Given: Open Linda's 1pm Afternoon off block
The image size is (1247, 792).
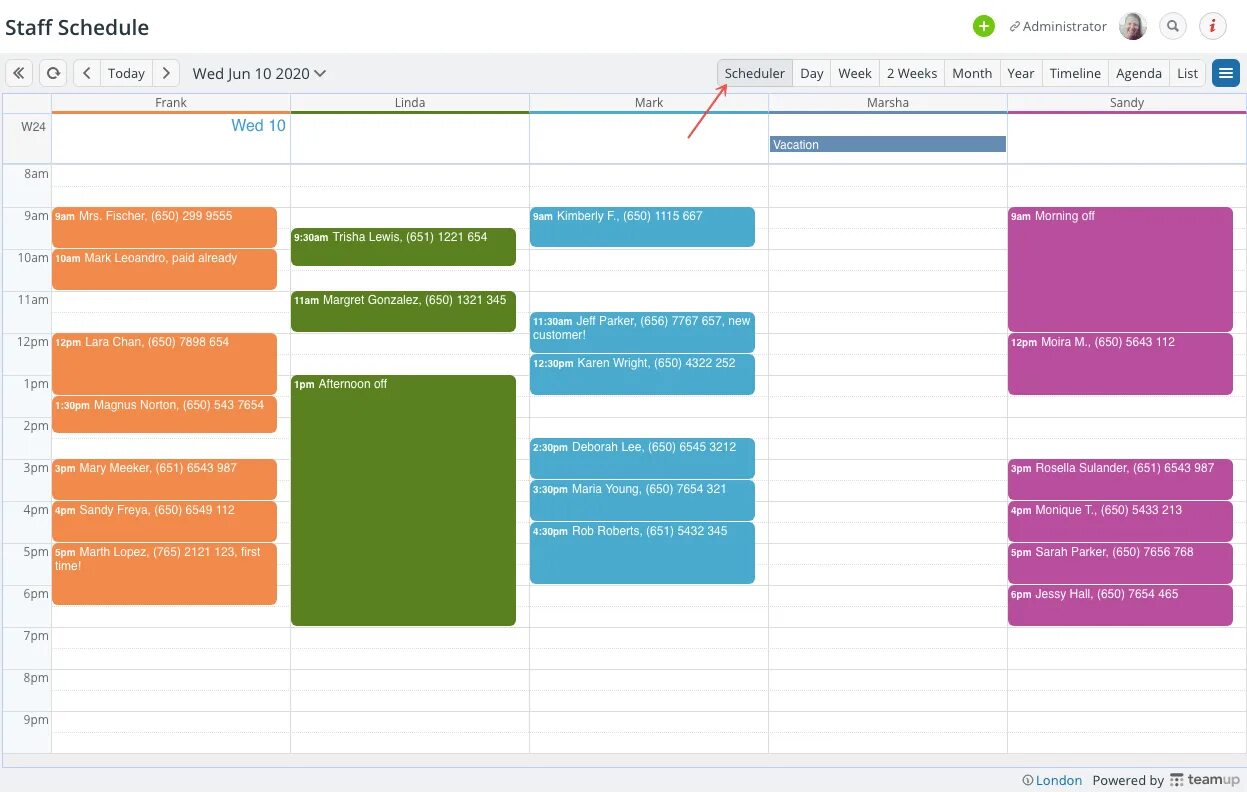Looking at the screenshot, I should pos(403,500).
